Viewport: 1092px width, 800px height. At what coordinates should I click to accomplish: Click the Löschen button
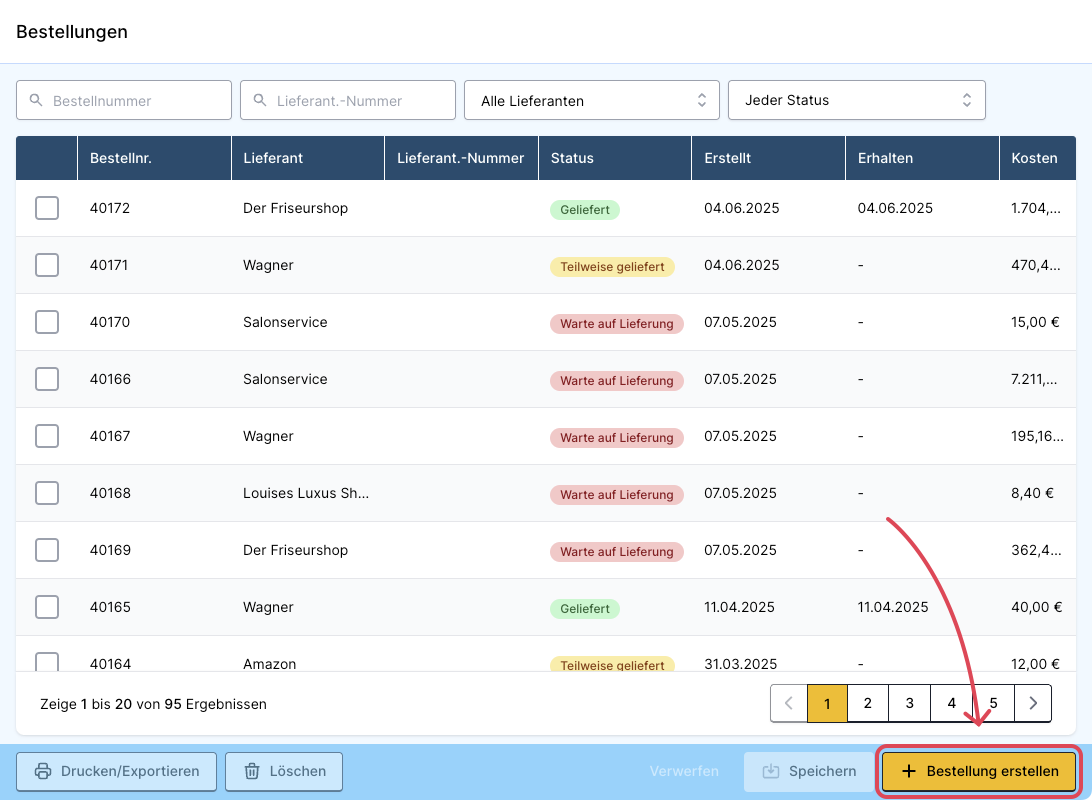click(284, 771)
